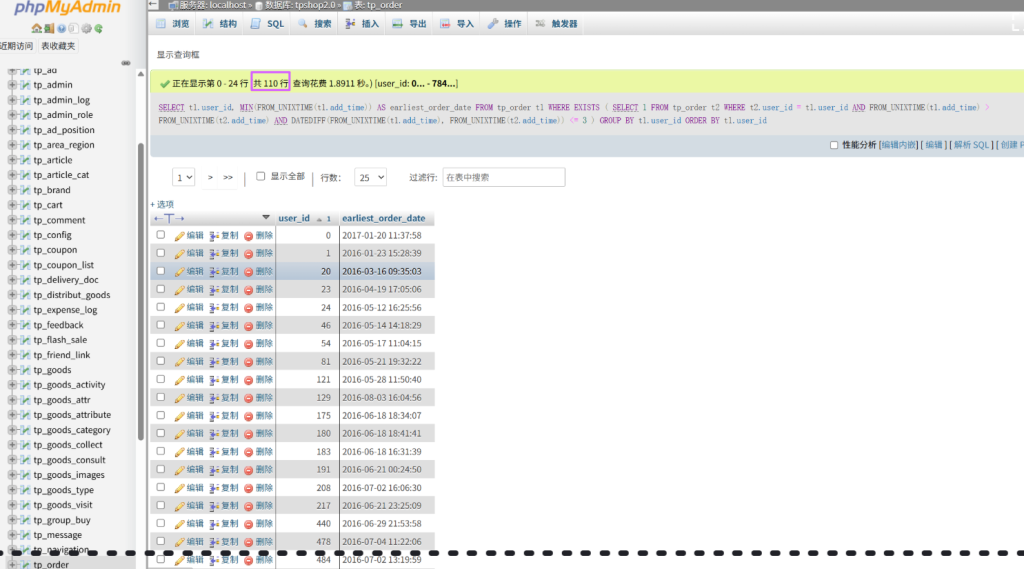Click the table icon next to tp_brand
1024x569 pixels.
[25, 190]
